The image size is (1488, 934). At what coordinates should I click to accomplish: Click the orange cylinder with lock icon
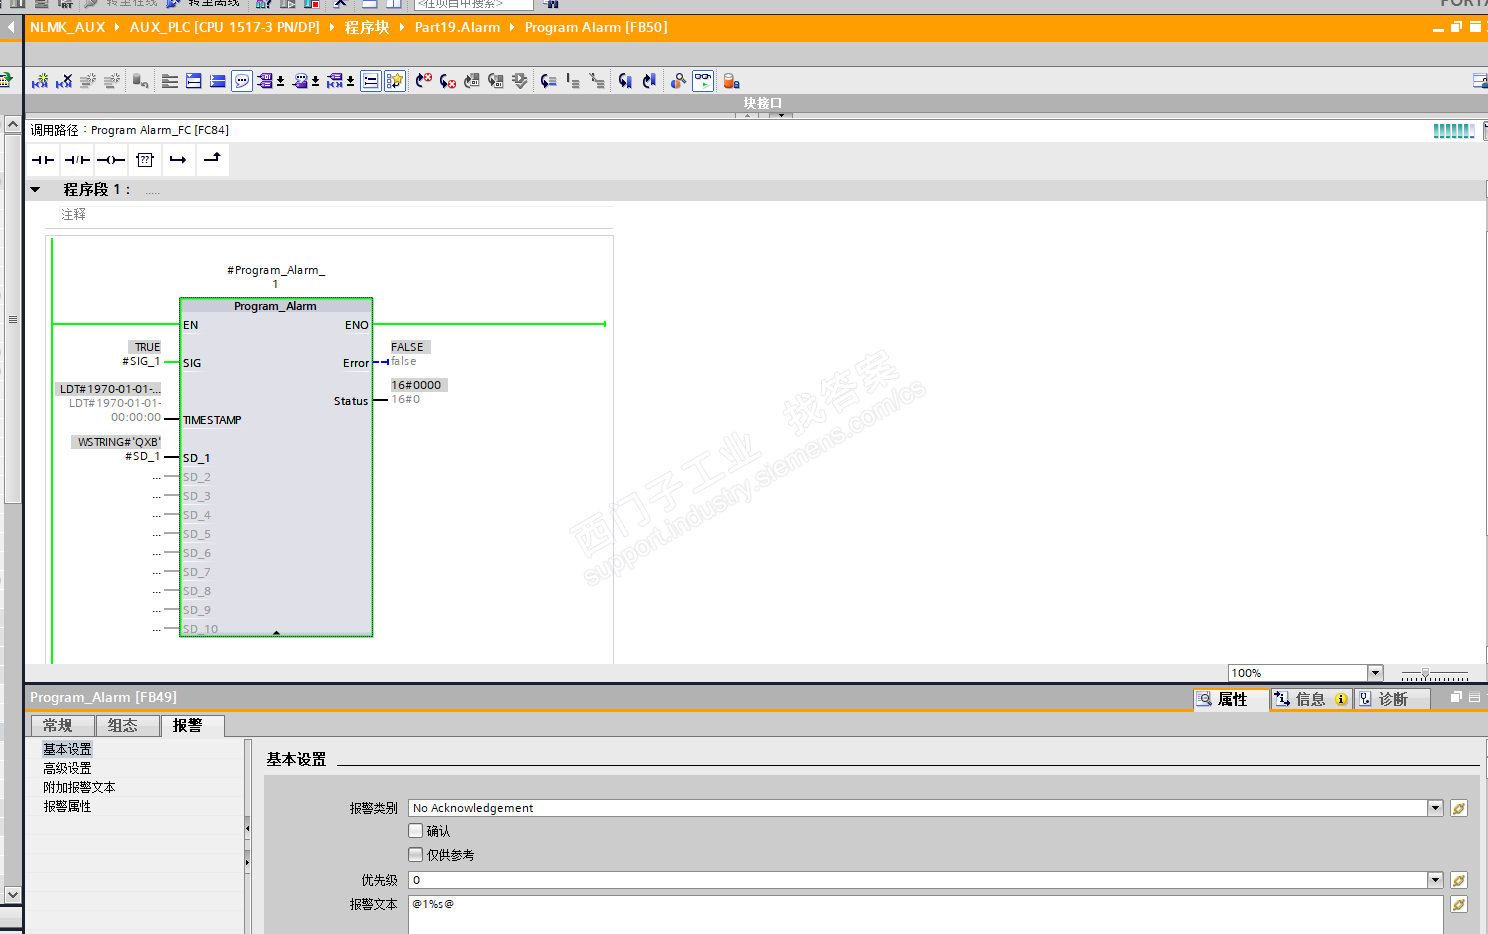pos(731,81)
